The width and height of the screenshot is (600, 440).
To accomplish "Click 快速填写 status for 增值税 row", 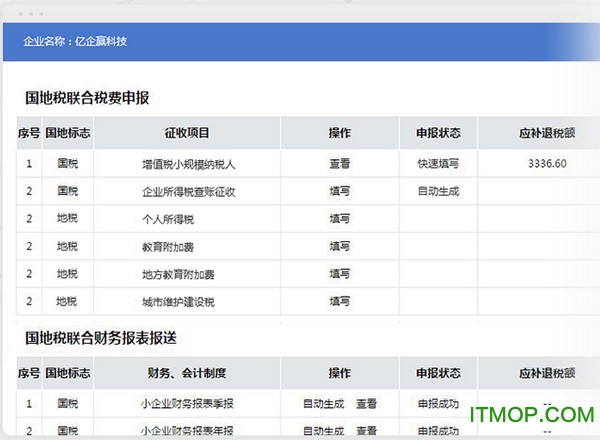I will click(438, 163).
